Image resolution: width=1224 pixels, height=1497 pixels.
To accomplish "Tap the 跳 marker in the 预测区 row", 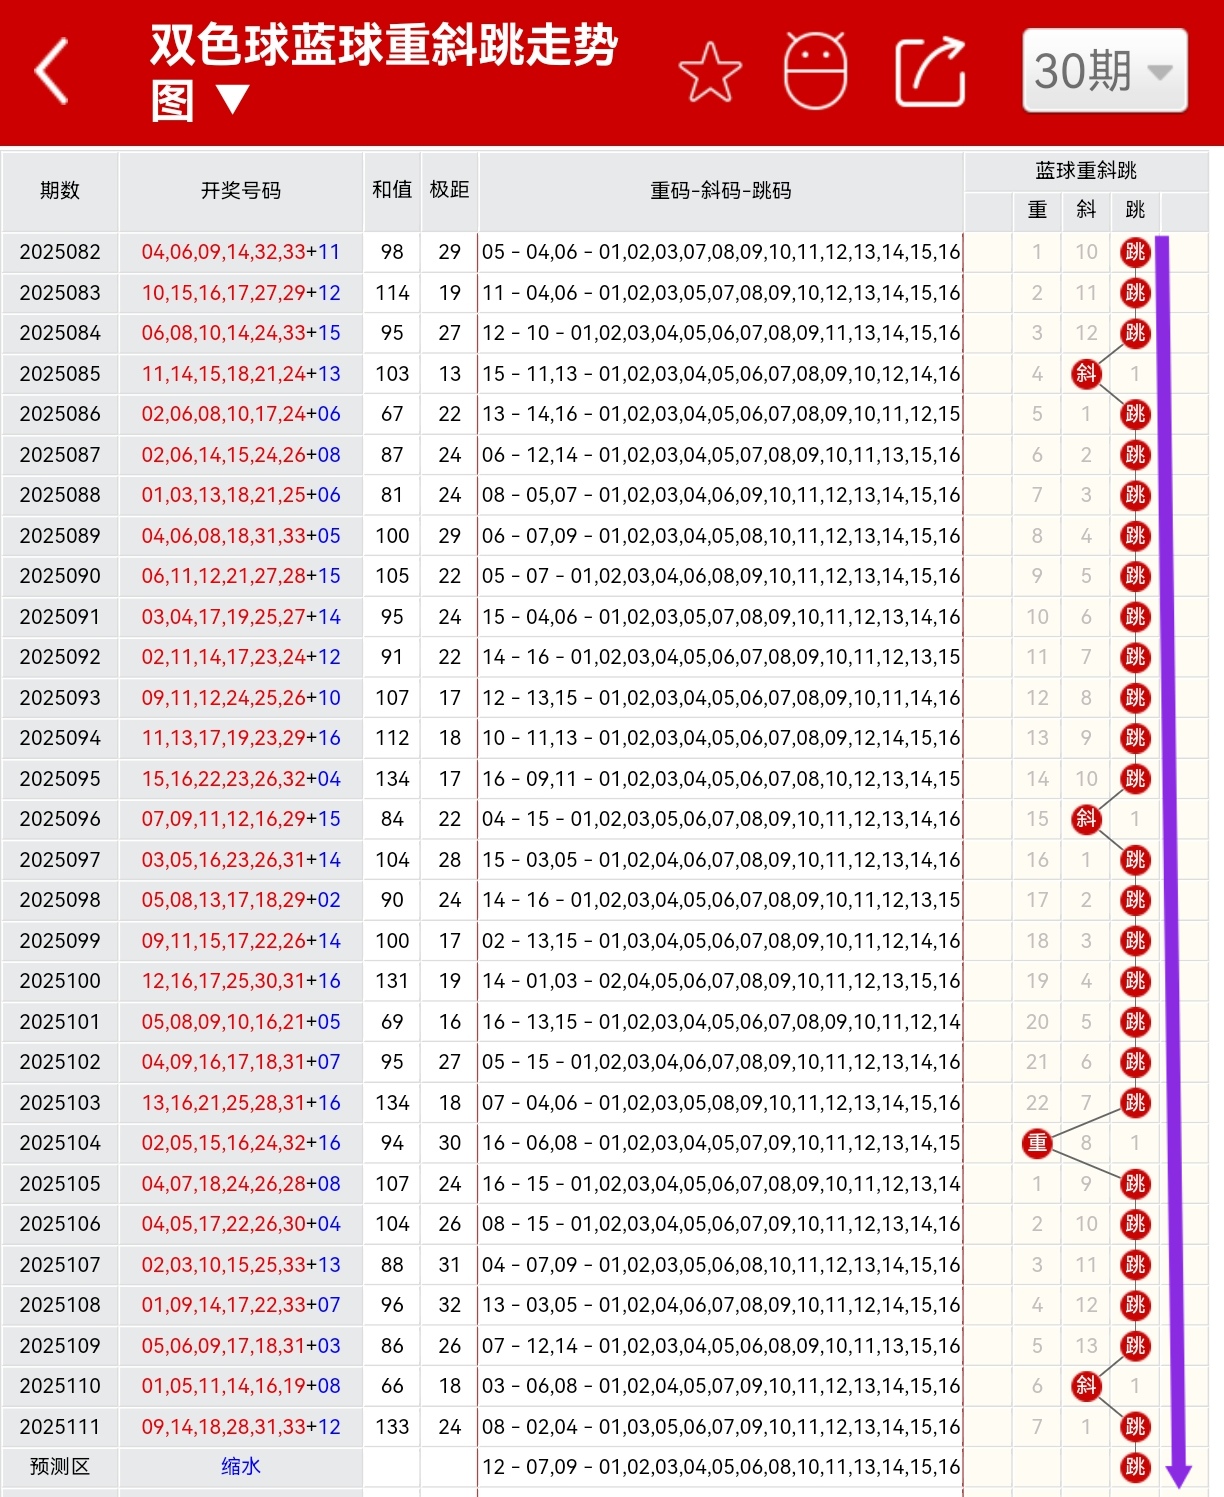I will [x=1135, y=1467].
